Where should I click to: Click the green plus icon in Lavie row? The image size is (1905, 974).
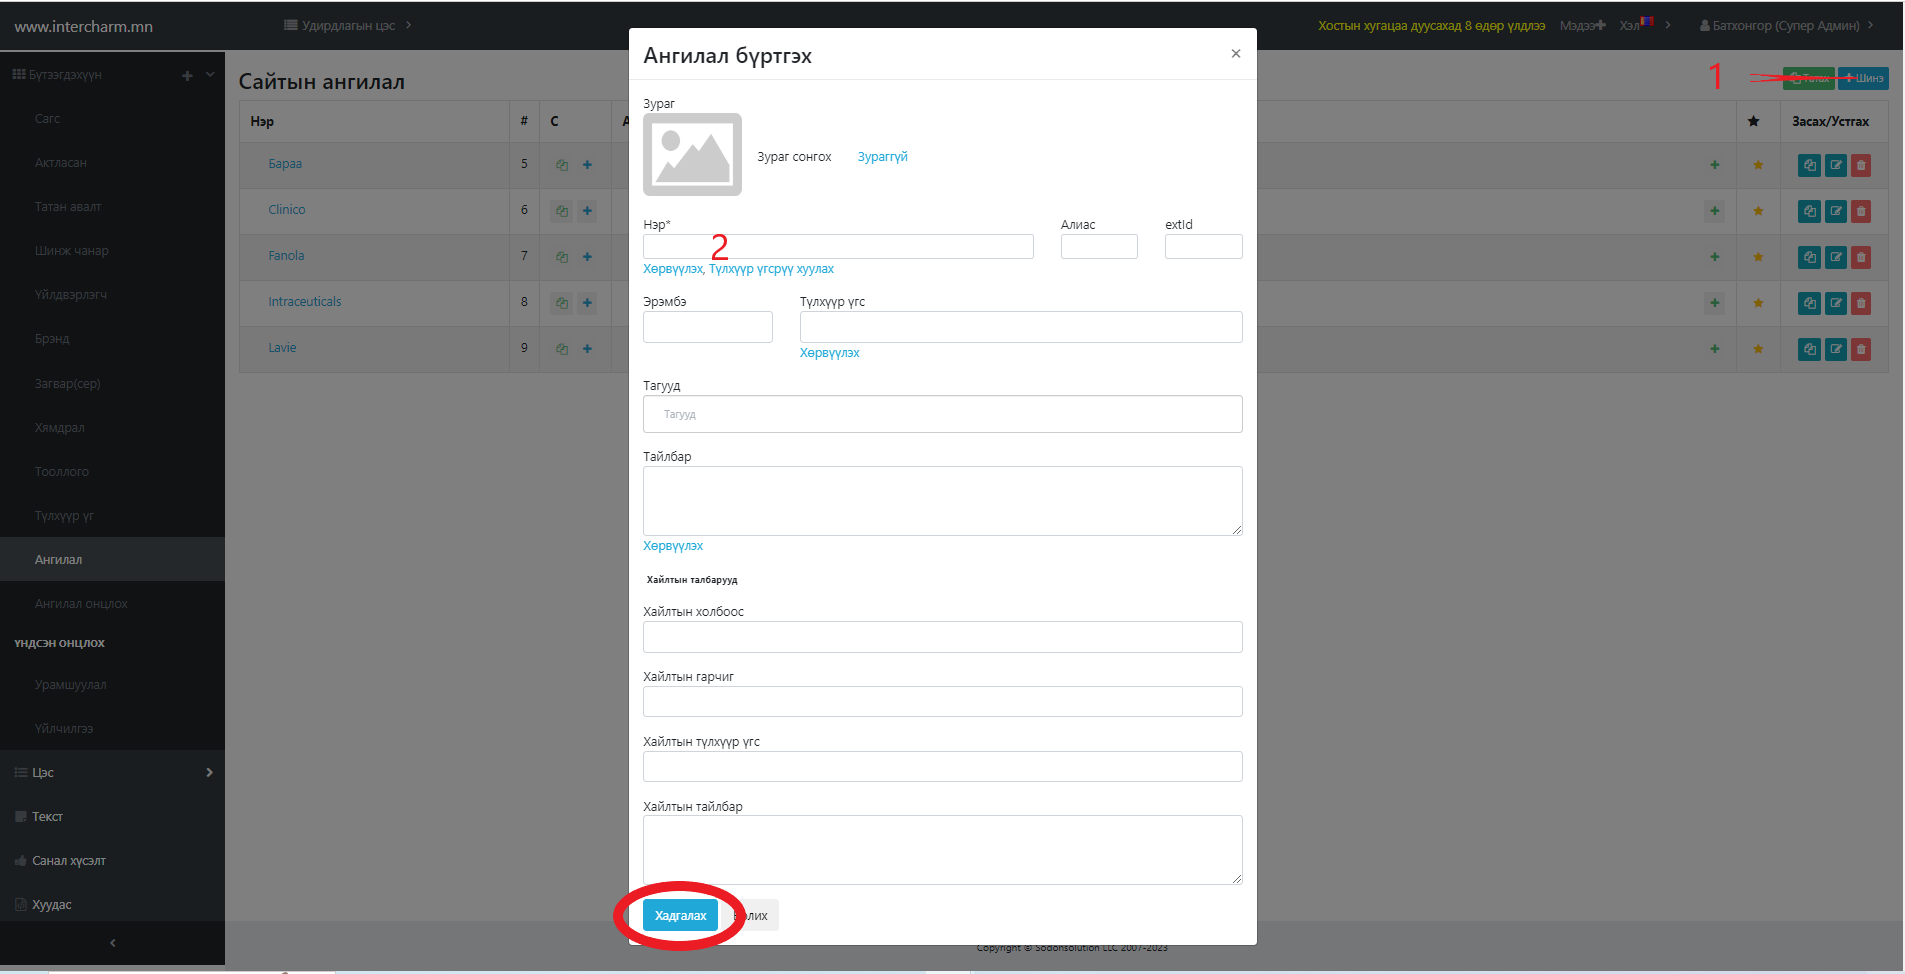(1714, 349)
